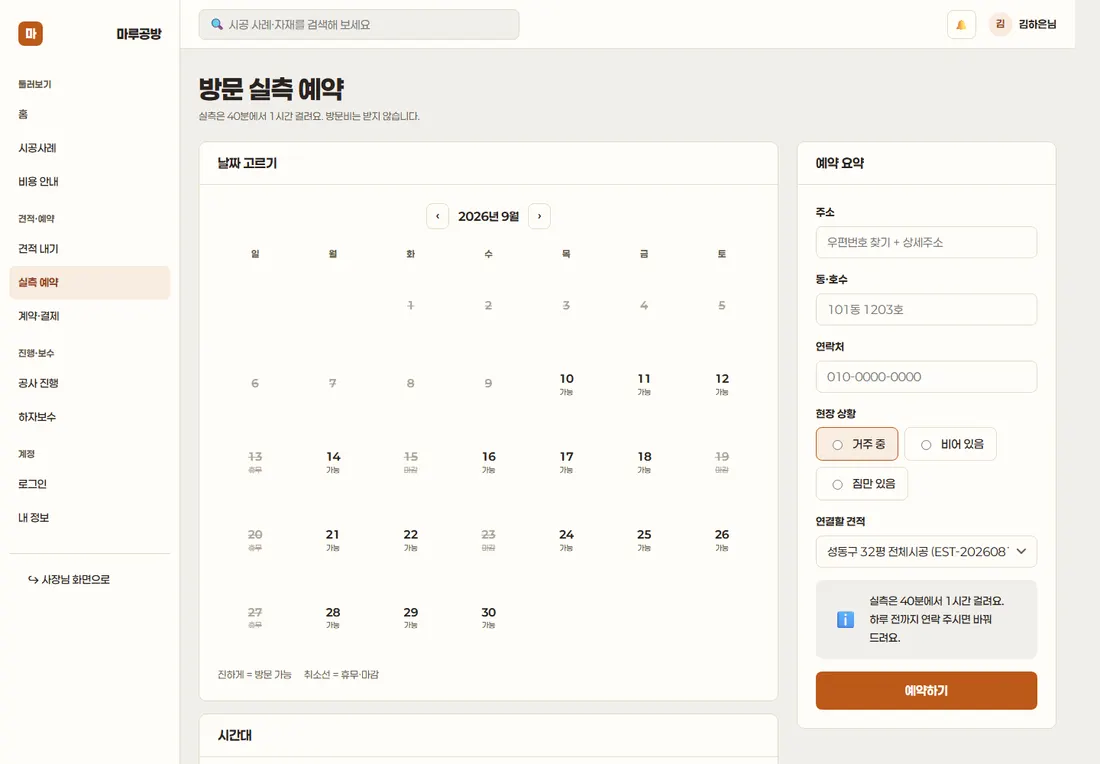This screenshot has height=764, width=1100.
Task: Click the 예약 요약 heading
Action: pyautogui.click(x=839, y=163)
